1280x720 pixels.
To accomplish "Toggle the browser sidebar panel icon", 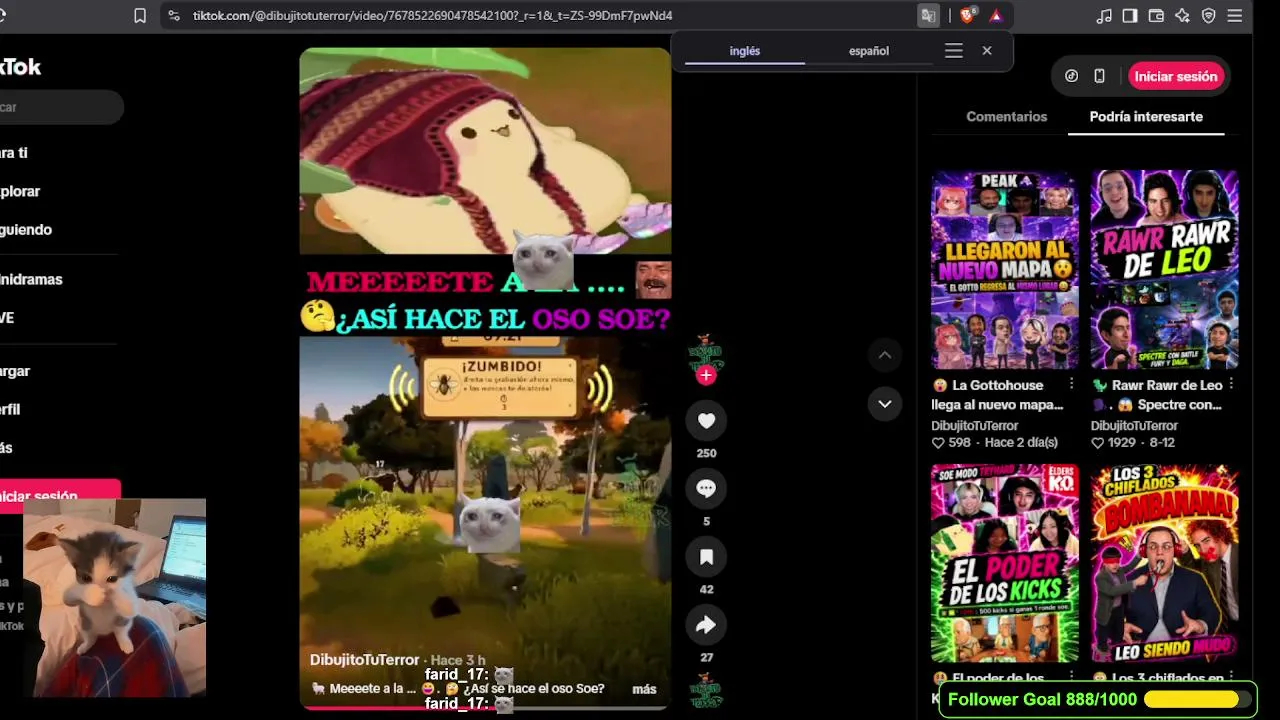I will (1130, 16).
